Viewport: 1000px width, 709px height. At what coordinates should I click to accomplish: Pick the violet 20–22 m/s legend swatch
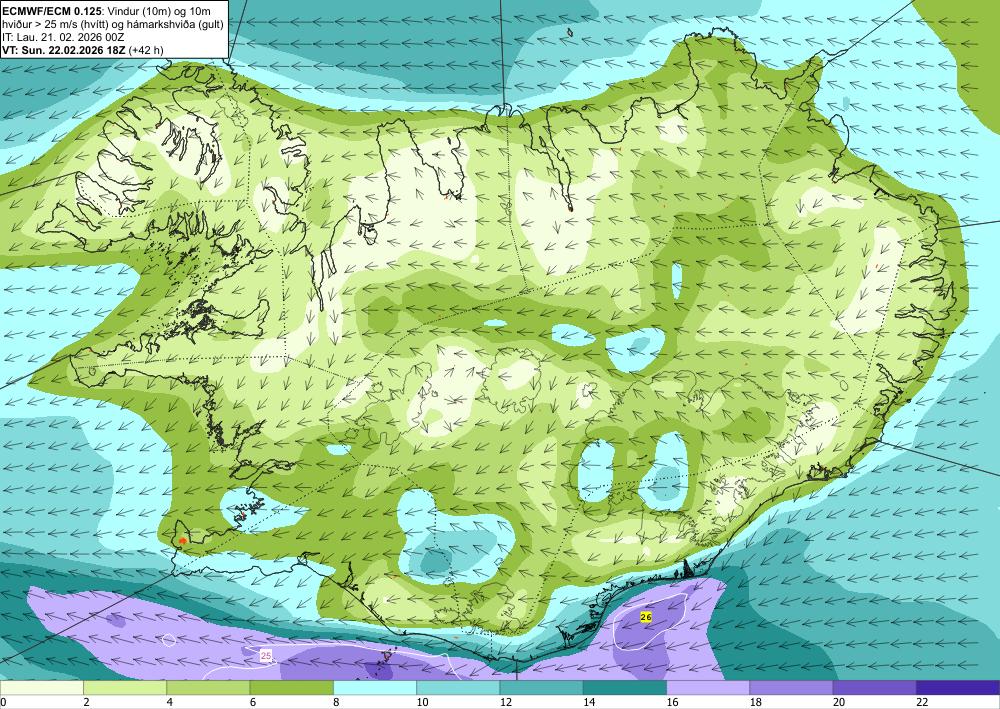[x=875, y=687]
